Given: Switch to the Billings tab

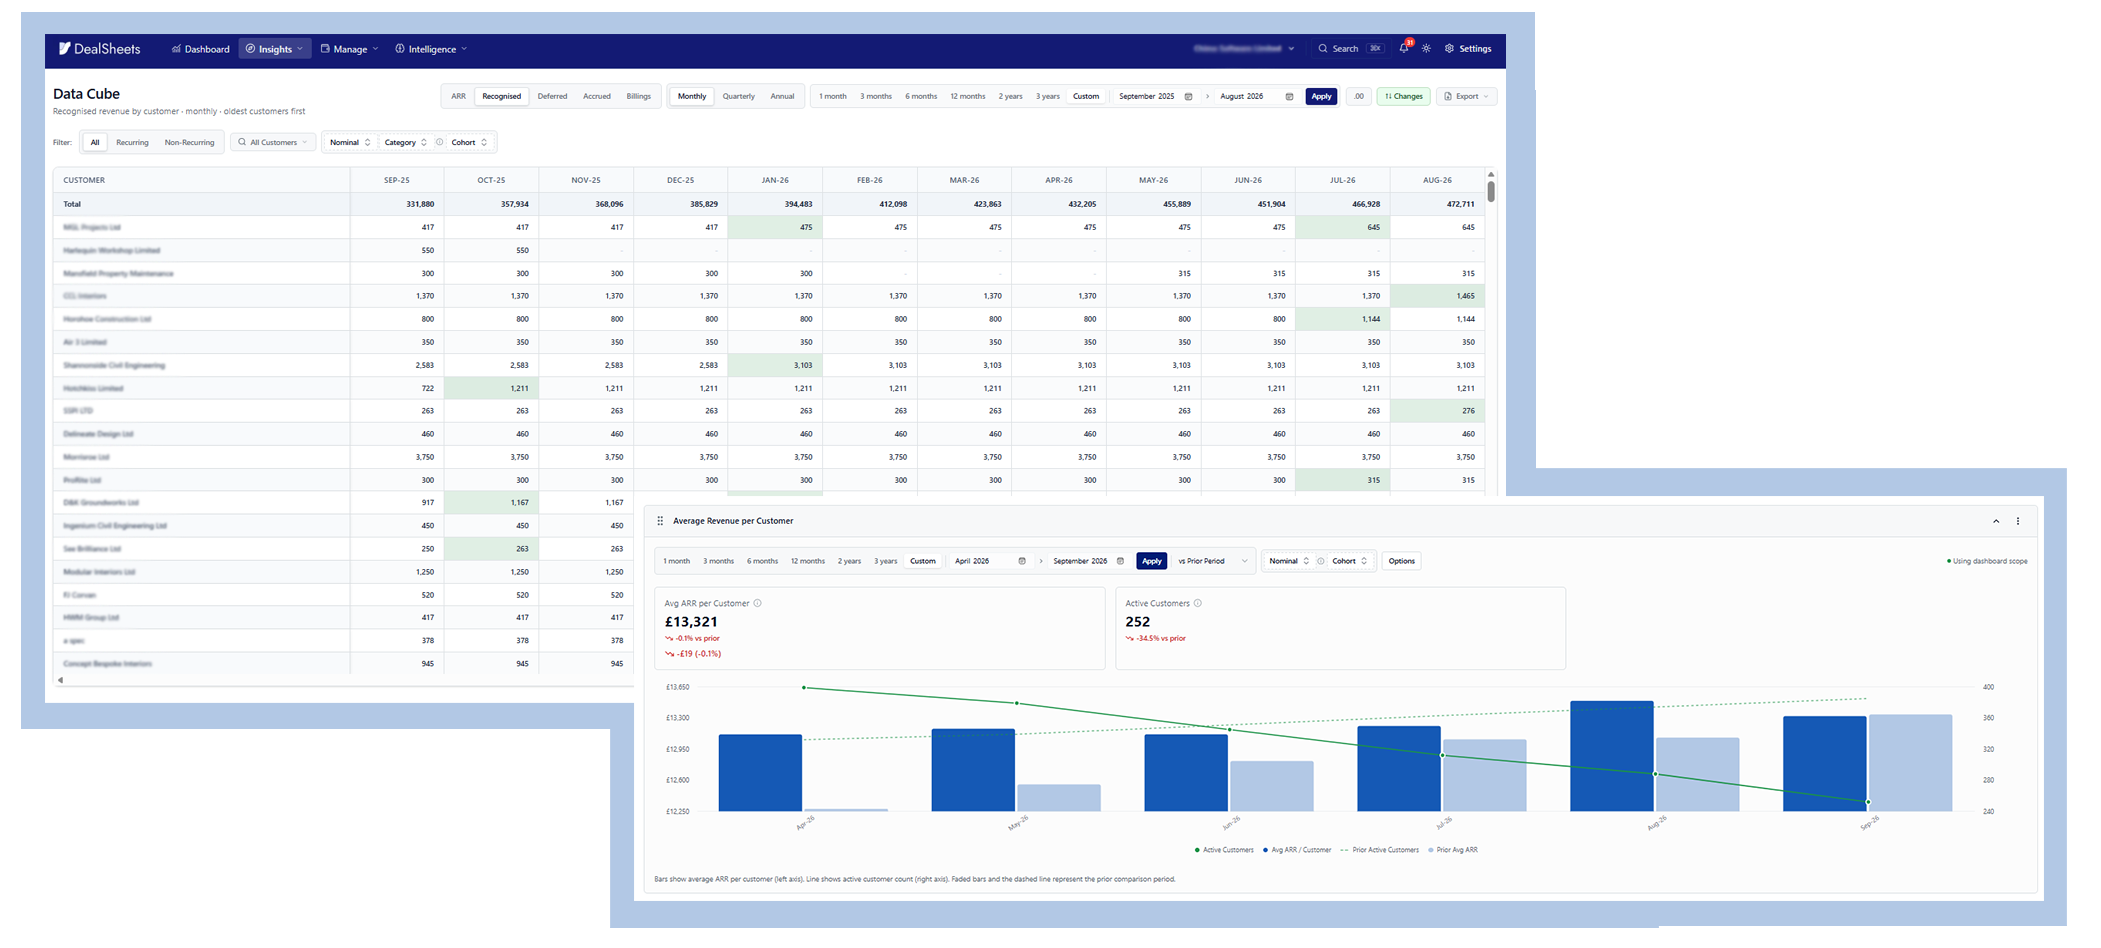Looking at the screenshot, I should (638, 97).
